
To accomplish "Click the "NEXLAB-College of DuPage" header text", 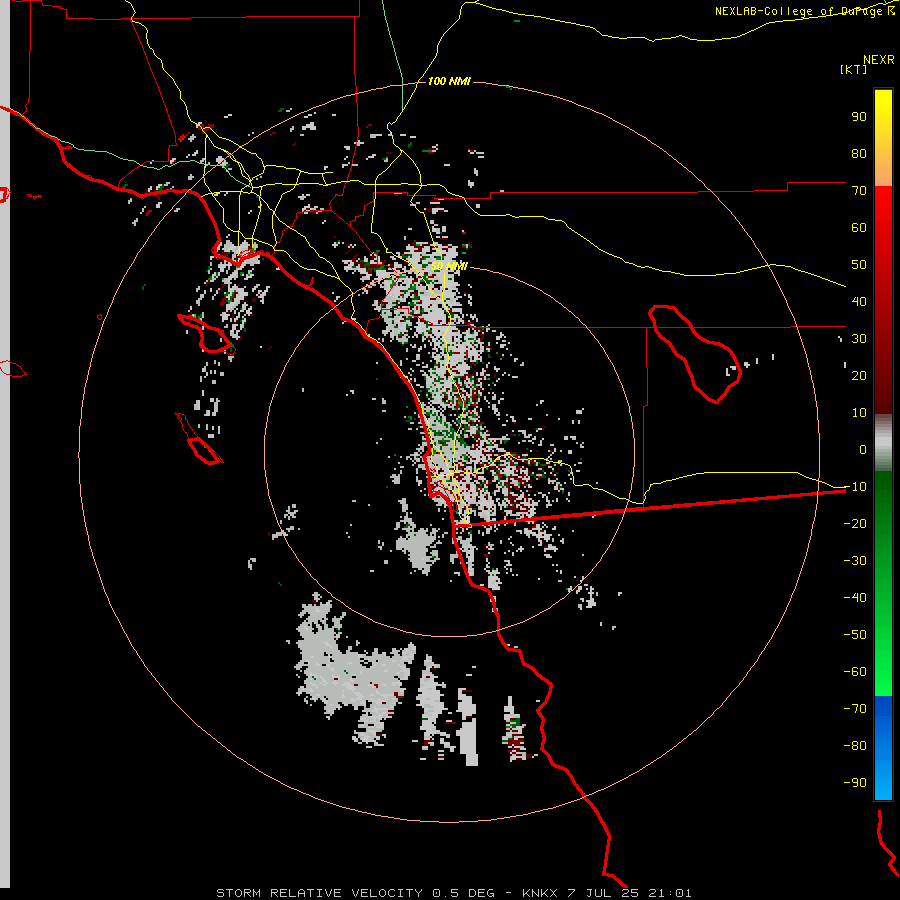I will pos(800,11).
